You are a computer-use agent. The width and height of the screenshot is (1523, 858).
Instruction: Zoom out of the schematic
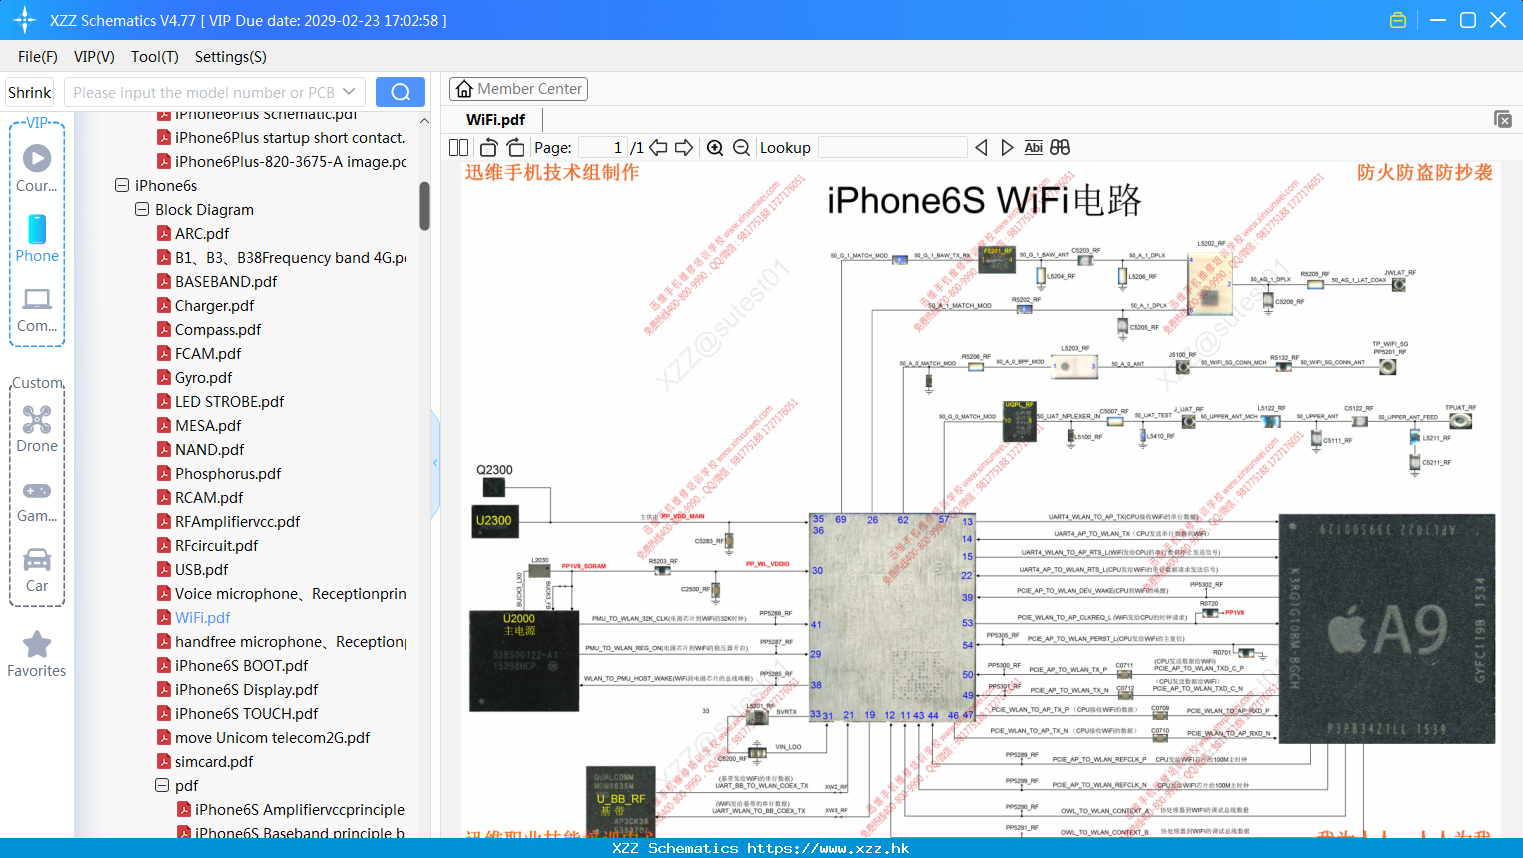[x=741, y=147]
